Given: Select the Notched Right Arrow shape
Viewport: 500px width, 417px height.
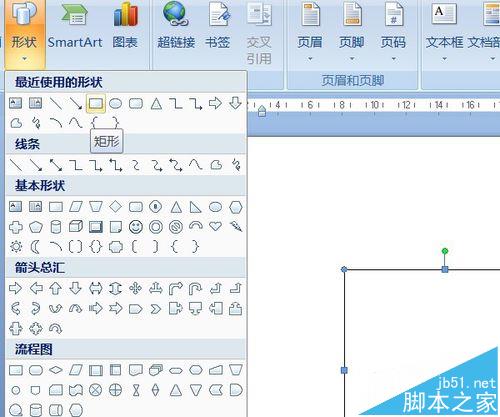Looking at the screenshot, I should point(116,308).
